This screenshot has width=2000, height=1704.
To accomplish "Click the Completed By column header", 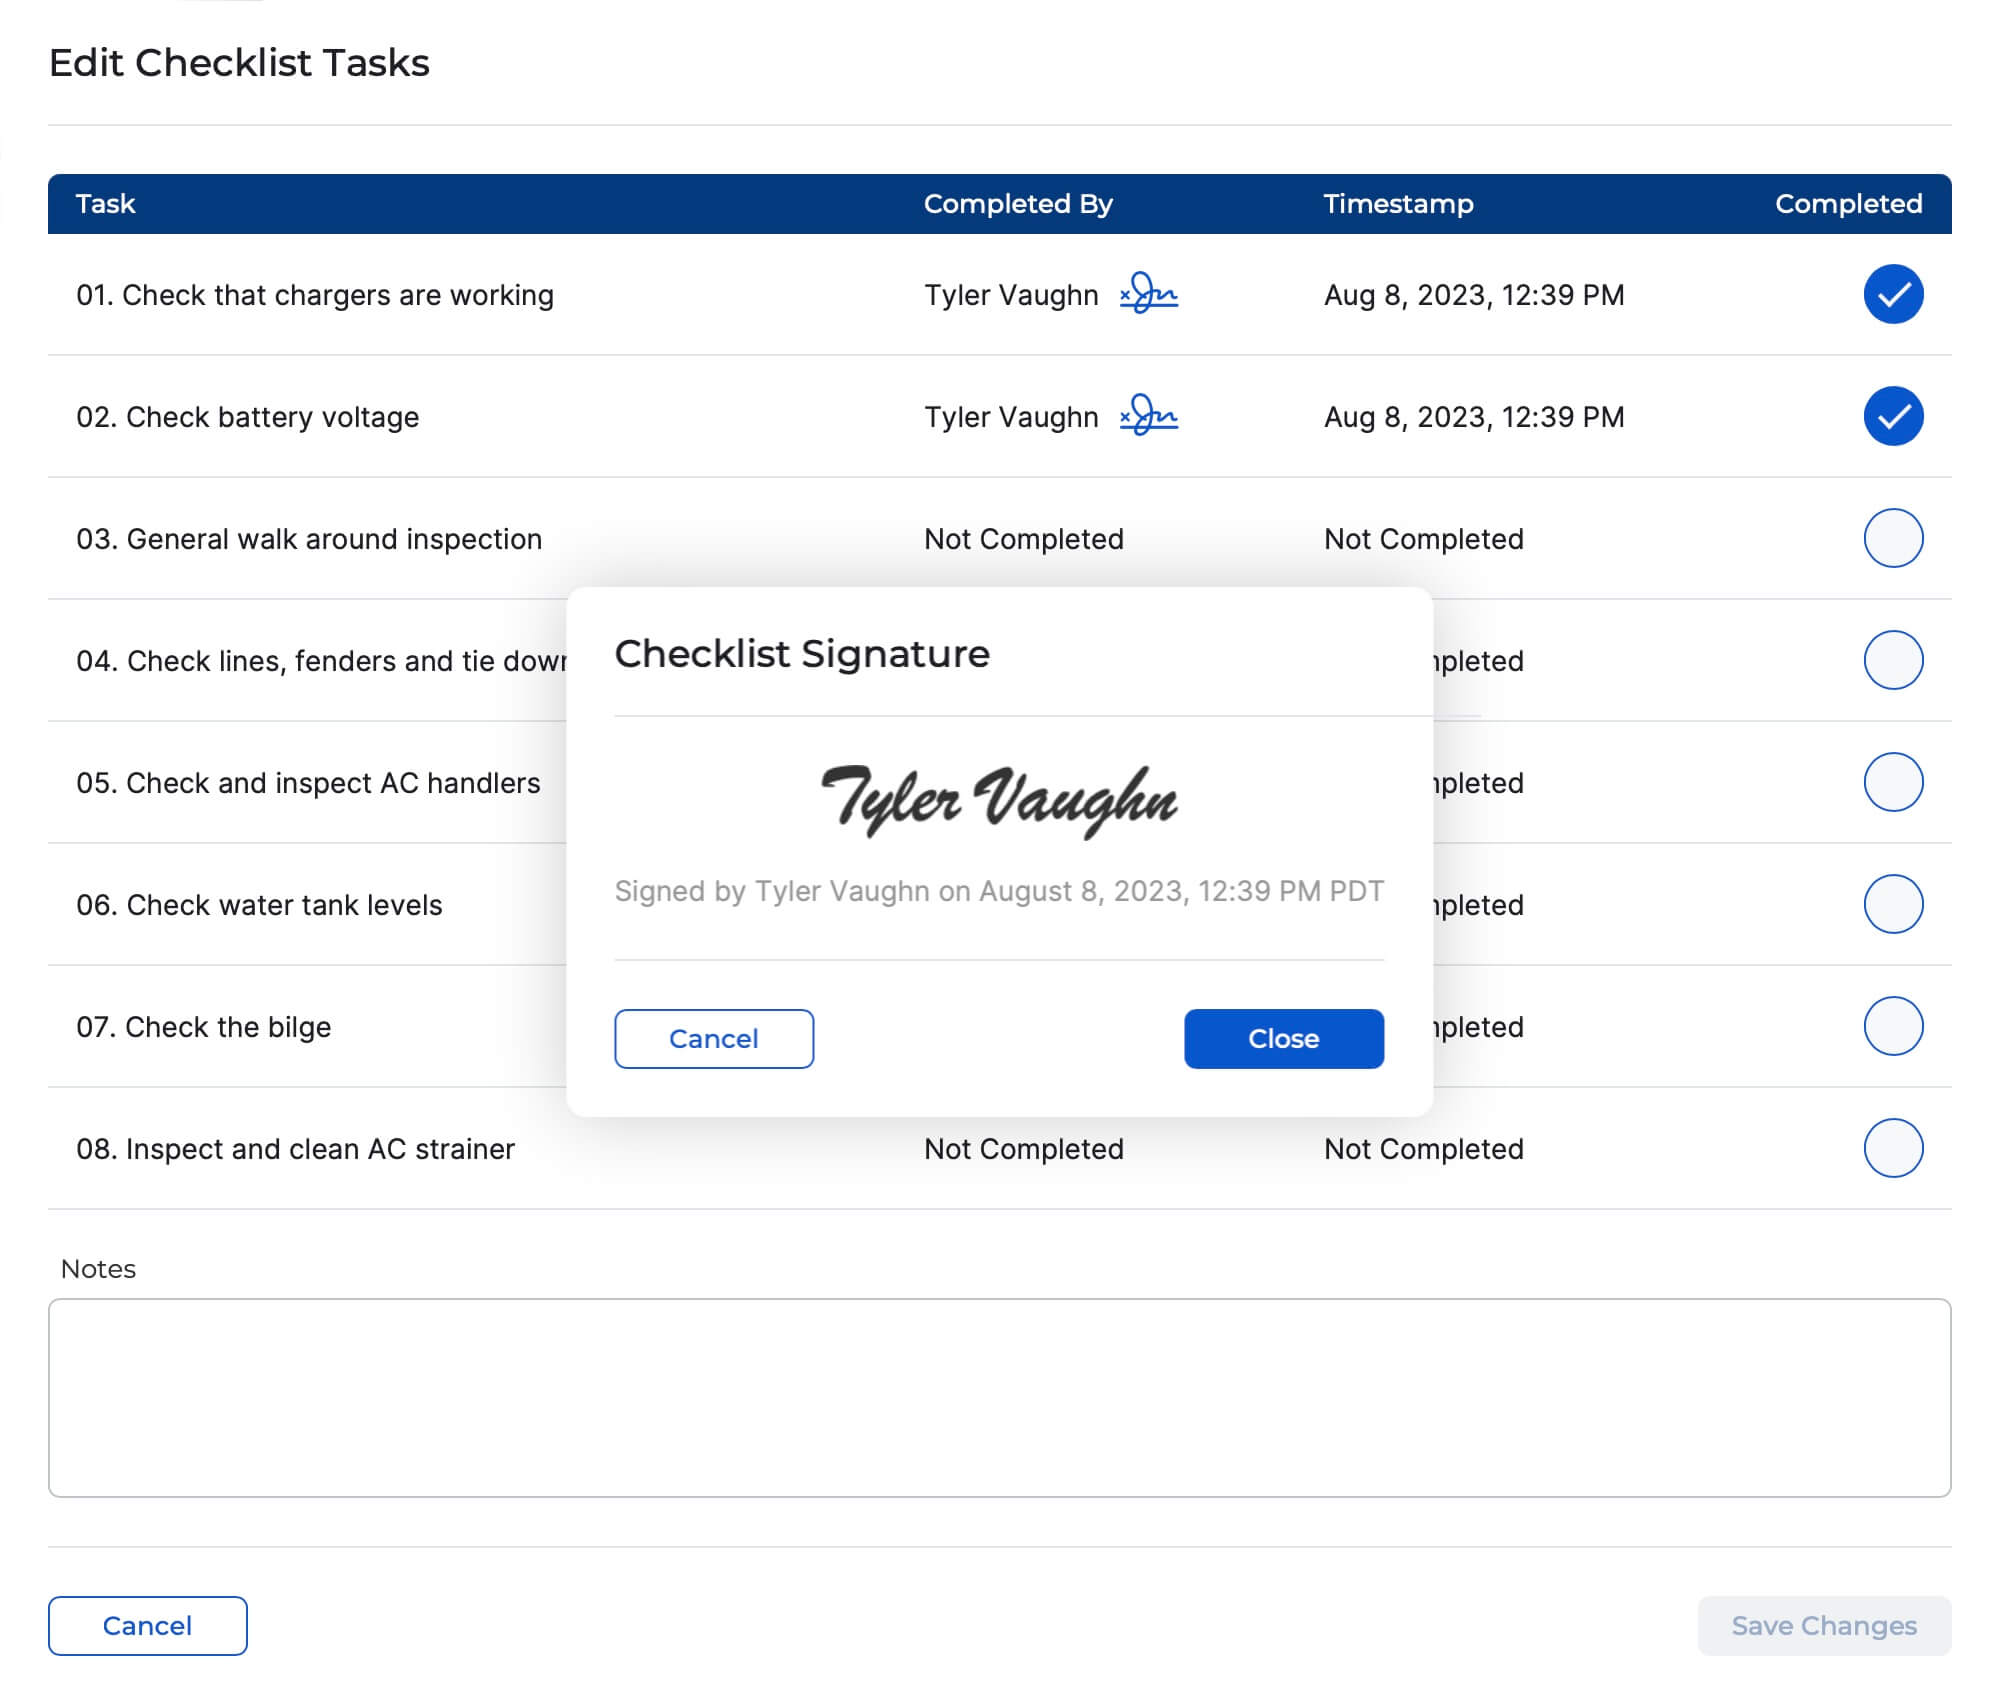I will click(1017, 204).
